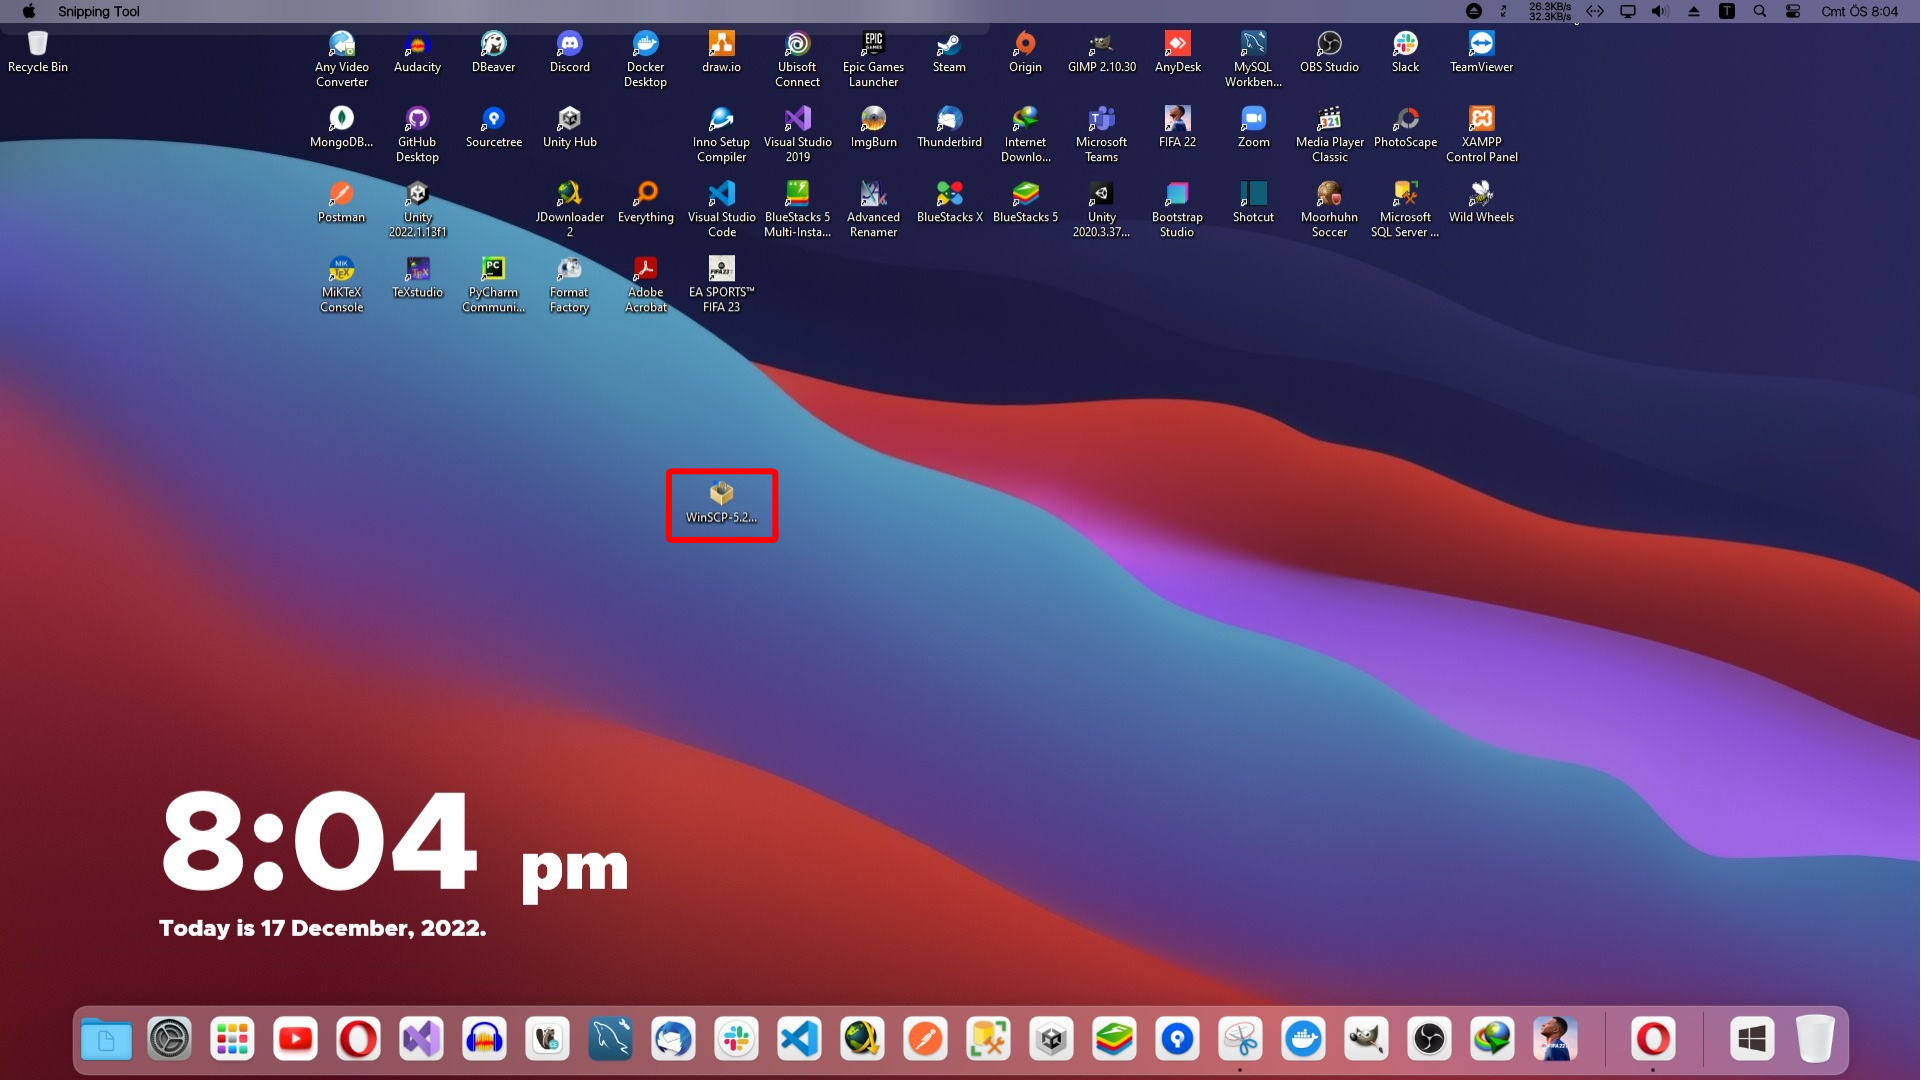Select the Wild Wheels desktop shortcut
This screenshot has width=1921, height=1080.
tap(1482, 202)
